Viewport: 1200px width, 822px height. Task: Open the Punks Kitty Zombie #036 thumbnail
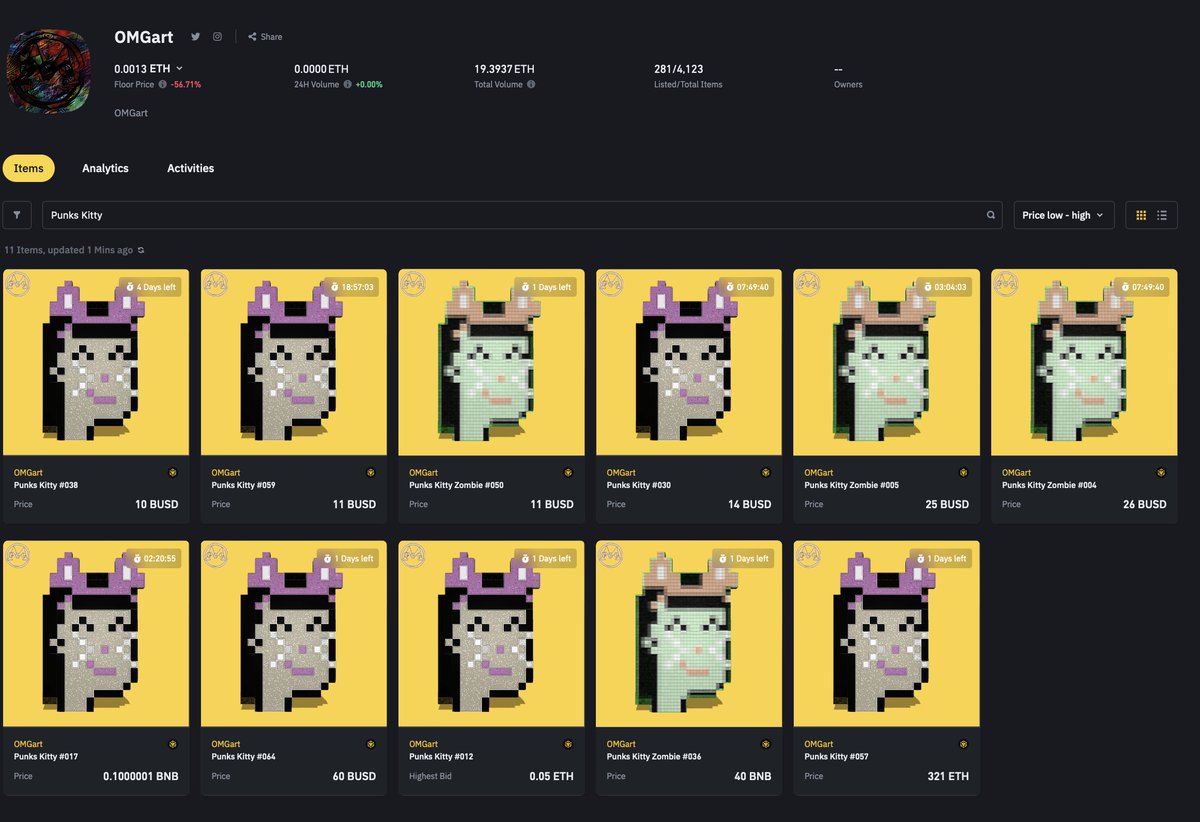[x=688, y=633]
